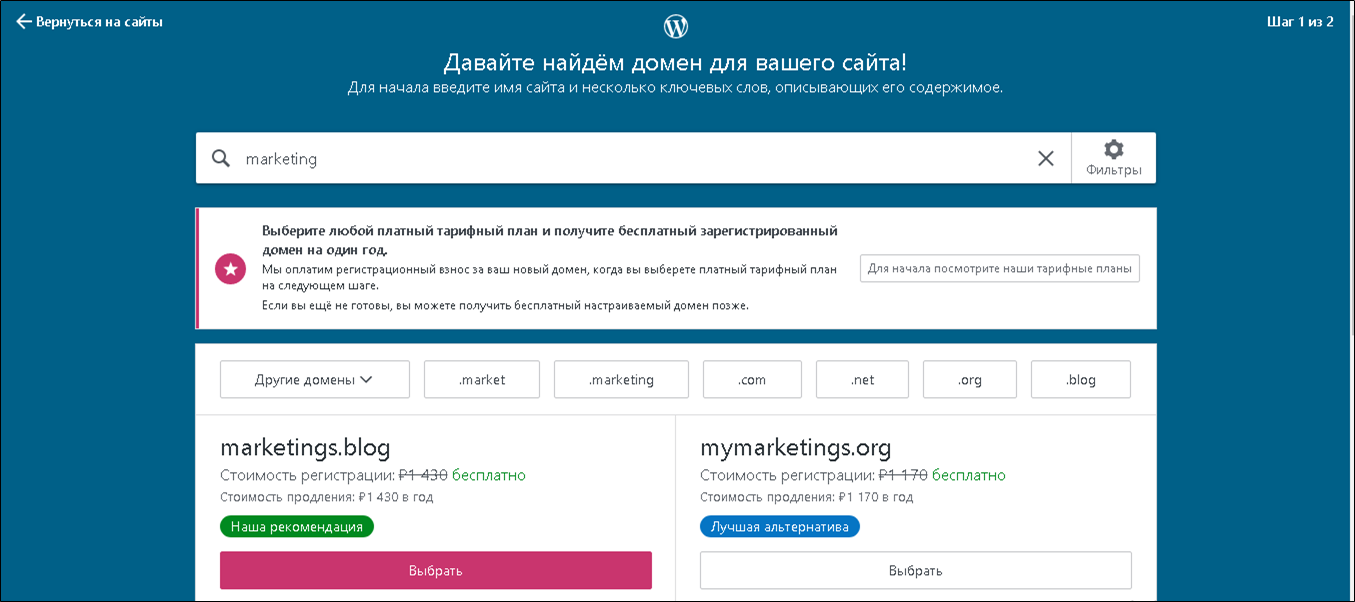Click the magnifier icon in the search bar
This screenshot has height=602, width=1355.
pos(220,158)
